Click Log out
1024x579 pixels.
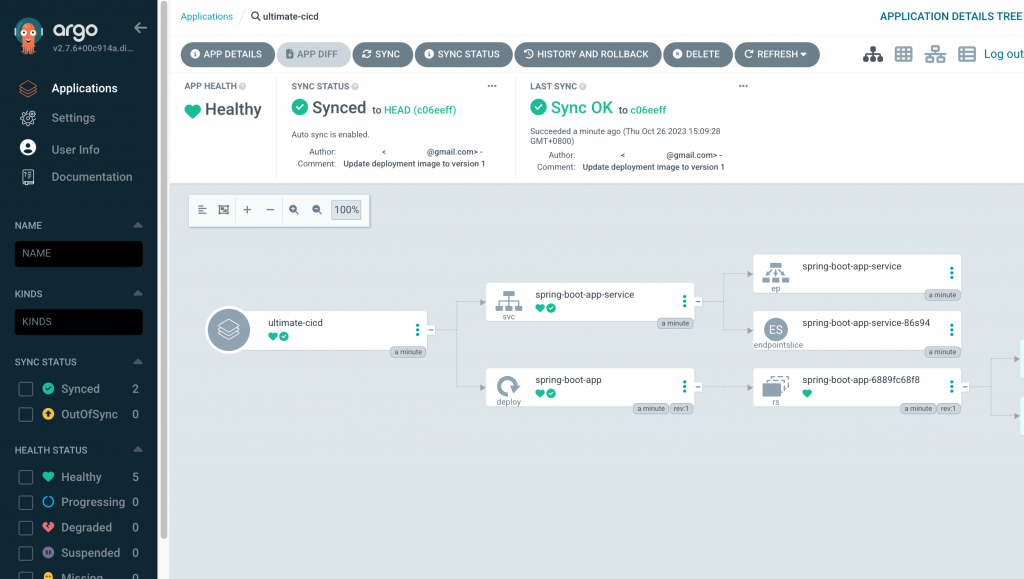coord(1003,54)
